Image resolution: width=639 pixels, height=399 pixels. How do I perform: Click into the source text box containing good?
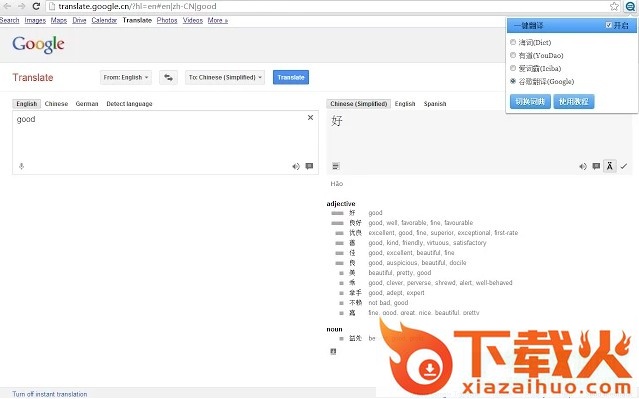(165, 142)
